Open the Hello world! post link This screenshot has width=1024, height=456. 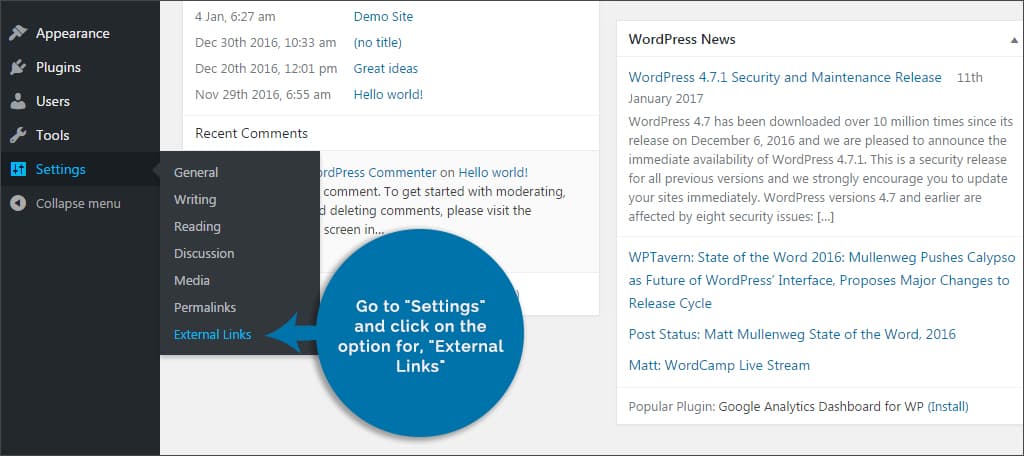[x=388, y=94]
